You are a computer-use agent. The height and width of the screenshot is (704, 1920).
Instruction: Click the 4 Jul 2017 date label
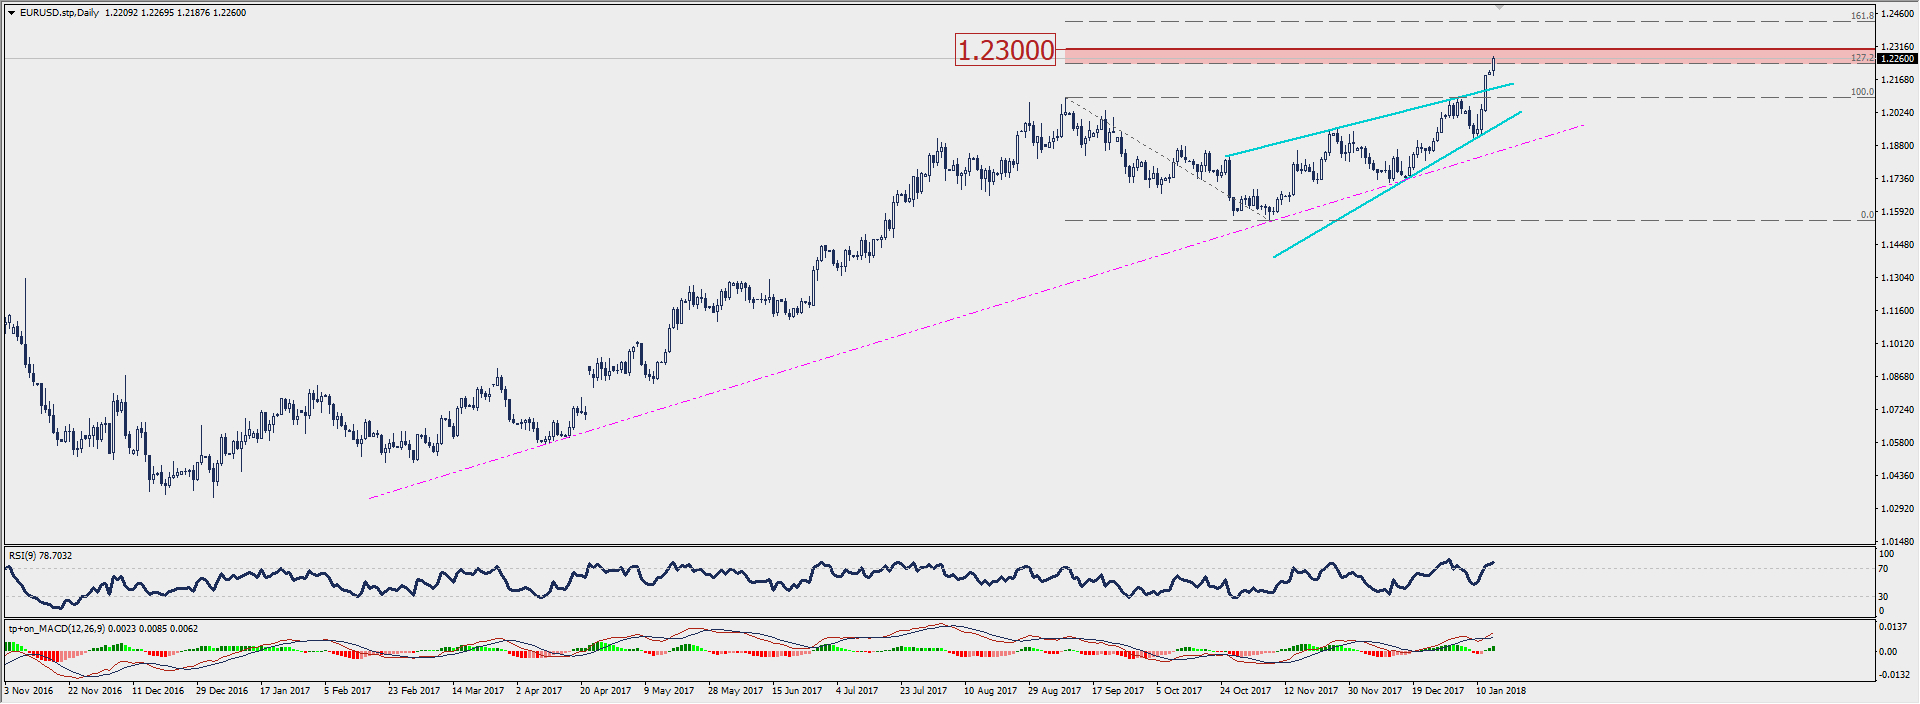(857, 691)
